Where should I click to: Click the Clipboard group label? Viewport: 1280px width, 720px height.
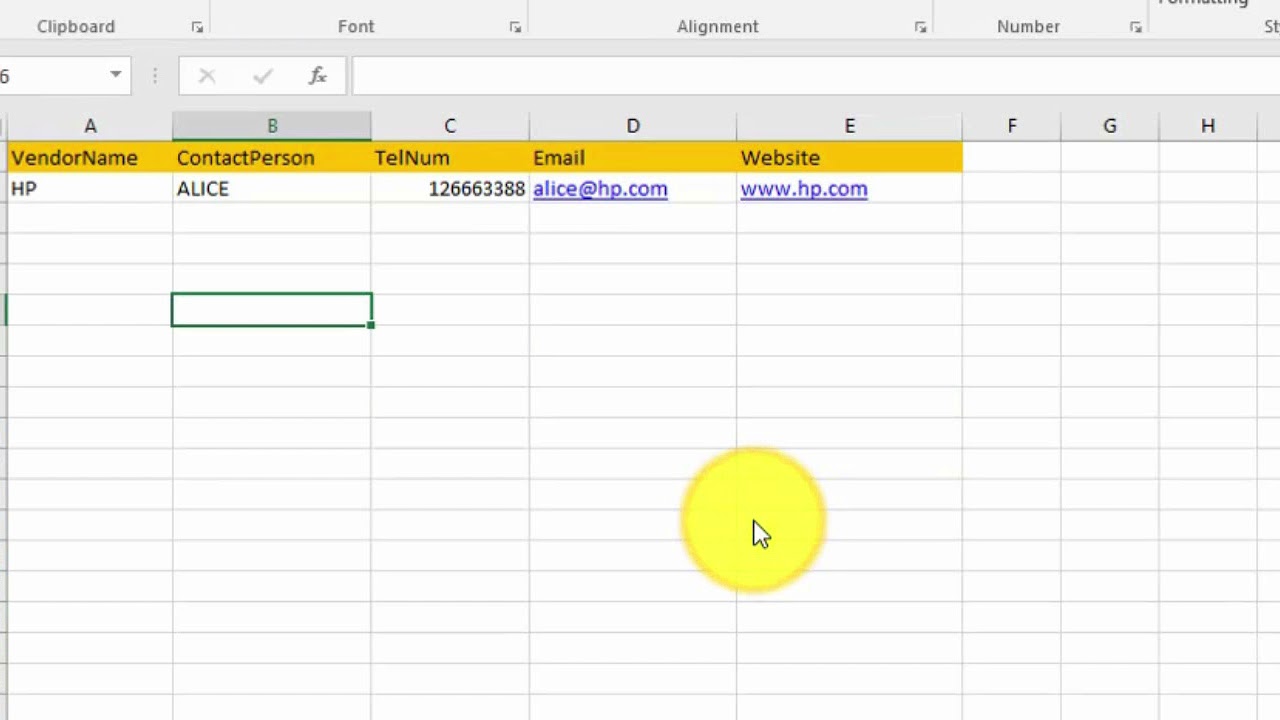pyautogui.click(x=76, y=27)
